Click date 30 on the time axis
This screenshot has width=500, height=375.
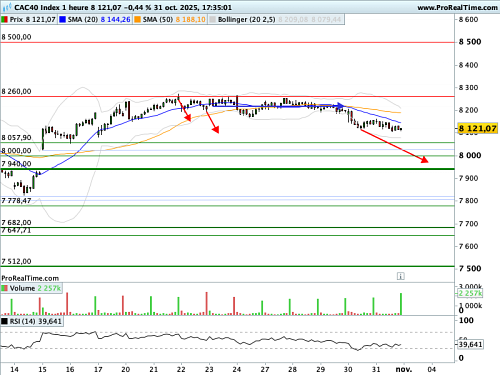pos(348,369)
